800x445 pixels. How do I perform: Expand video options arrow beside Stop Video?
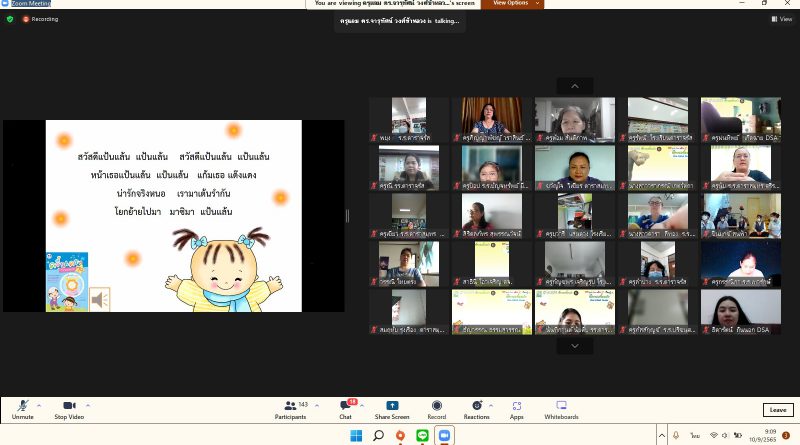[x=88, y=406]
